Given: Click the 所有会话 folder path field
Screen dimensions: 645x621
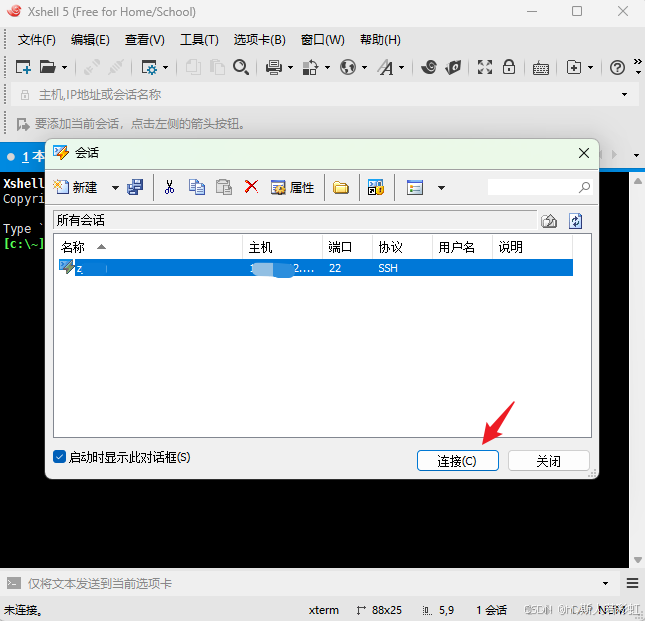Looking at the screenshot, I should 295,220.
